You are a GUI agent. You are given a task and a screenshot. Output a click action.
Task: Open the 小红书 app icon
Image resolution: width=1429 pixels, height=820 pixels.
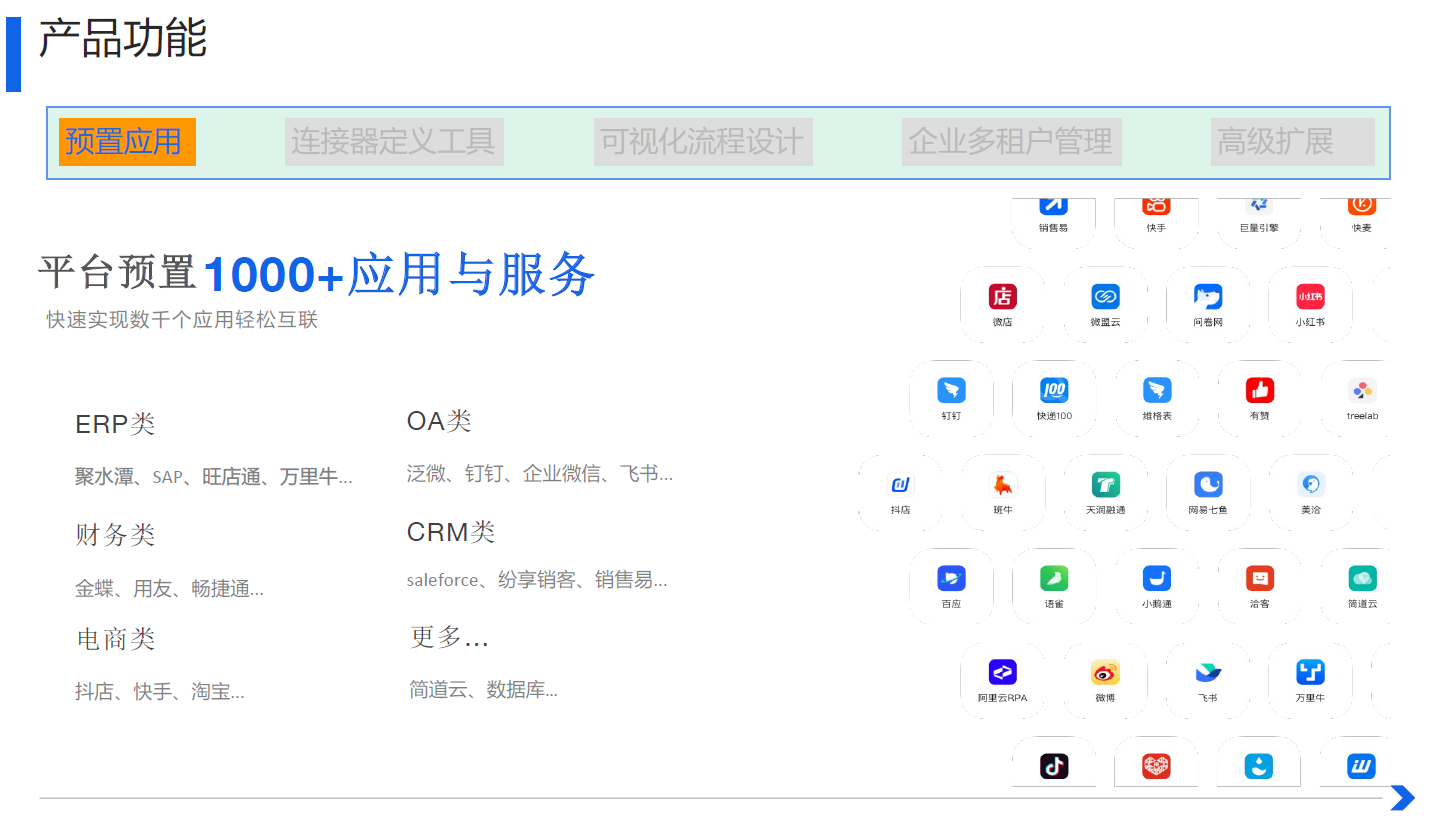click(1310, 297)
